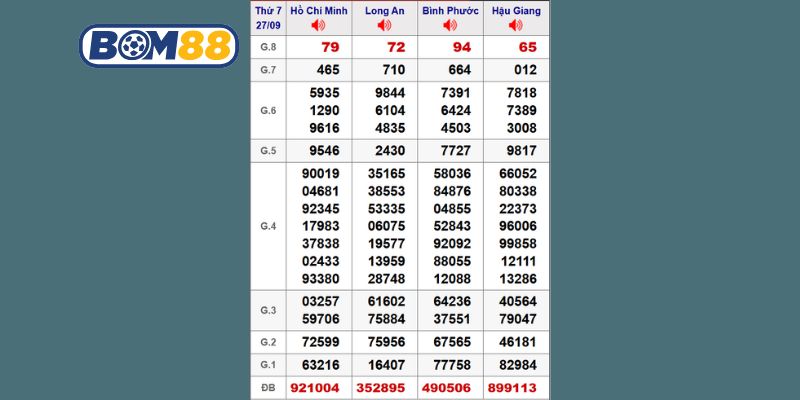
Task: Click G.2 number 75956
Action: [x=387, y=342]
